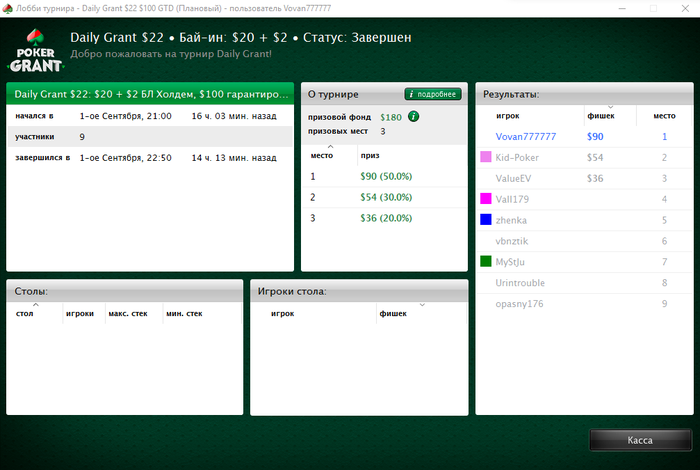700x470 pixels.
Task: Click Vovan777777's $90 winnings cell
Action: click(x=595, y=137)
